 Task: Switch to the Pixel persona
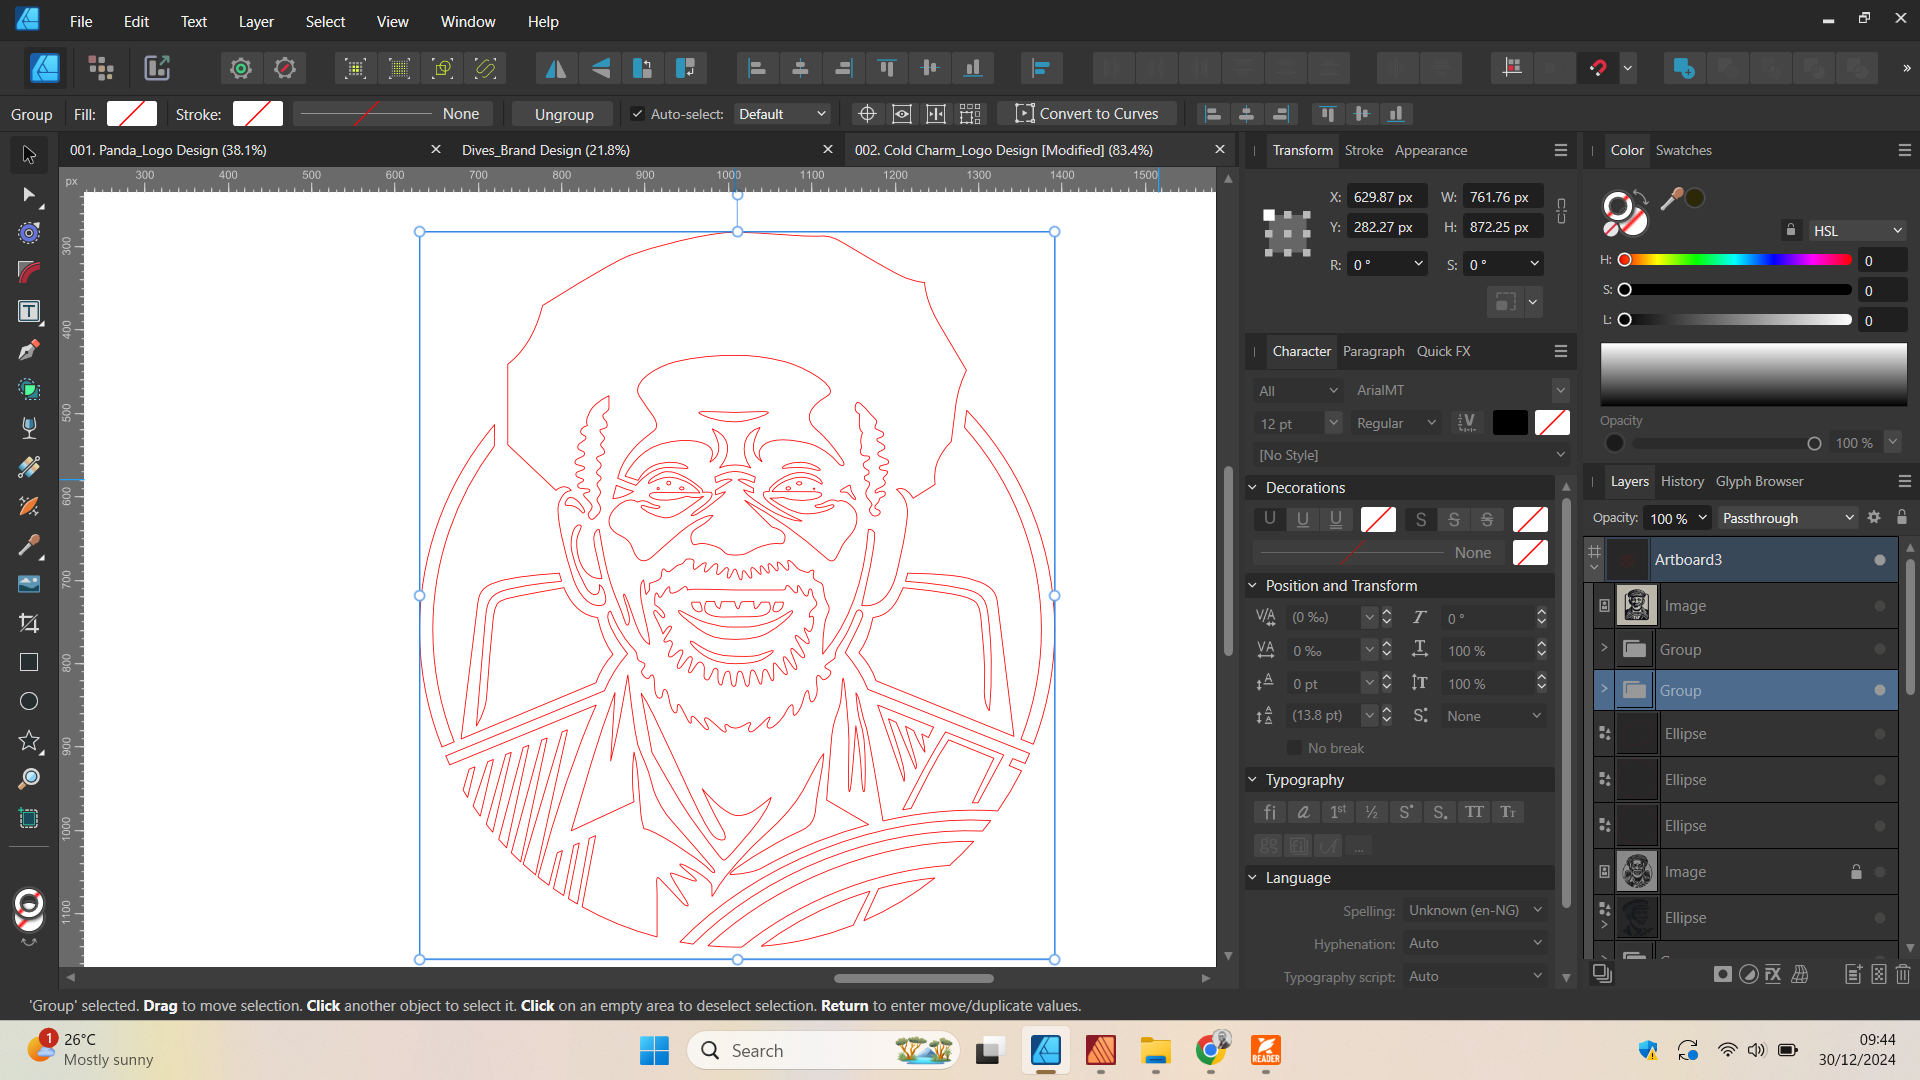pyautogui.click(x=101, y=68)
